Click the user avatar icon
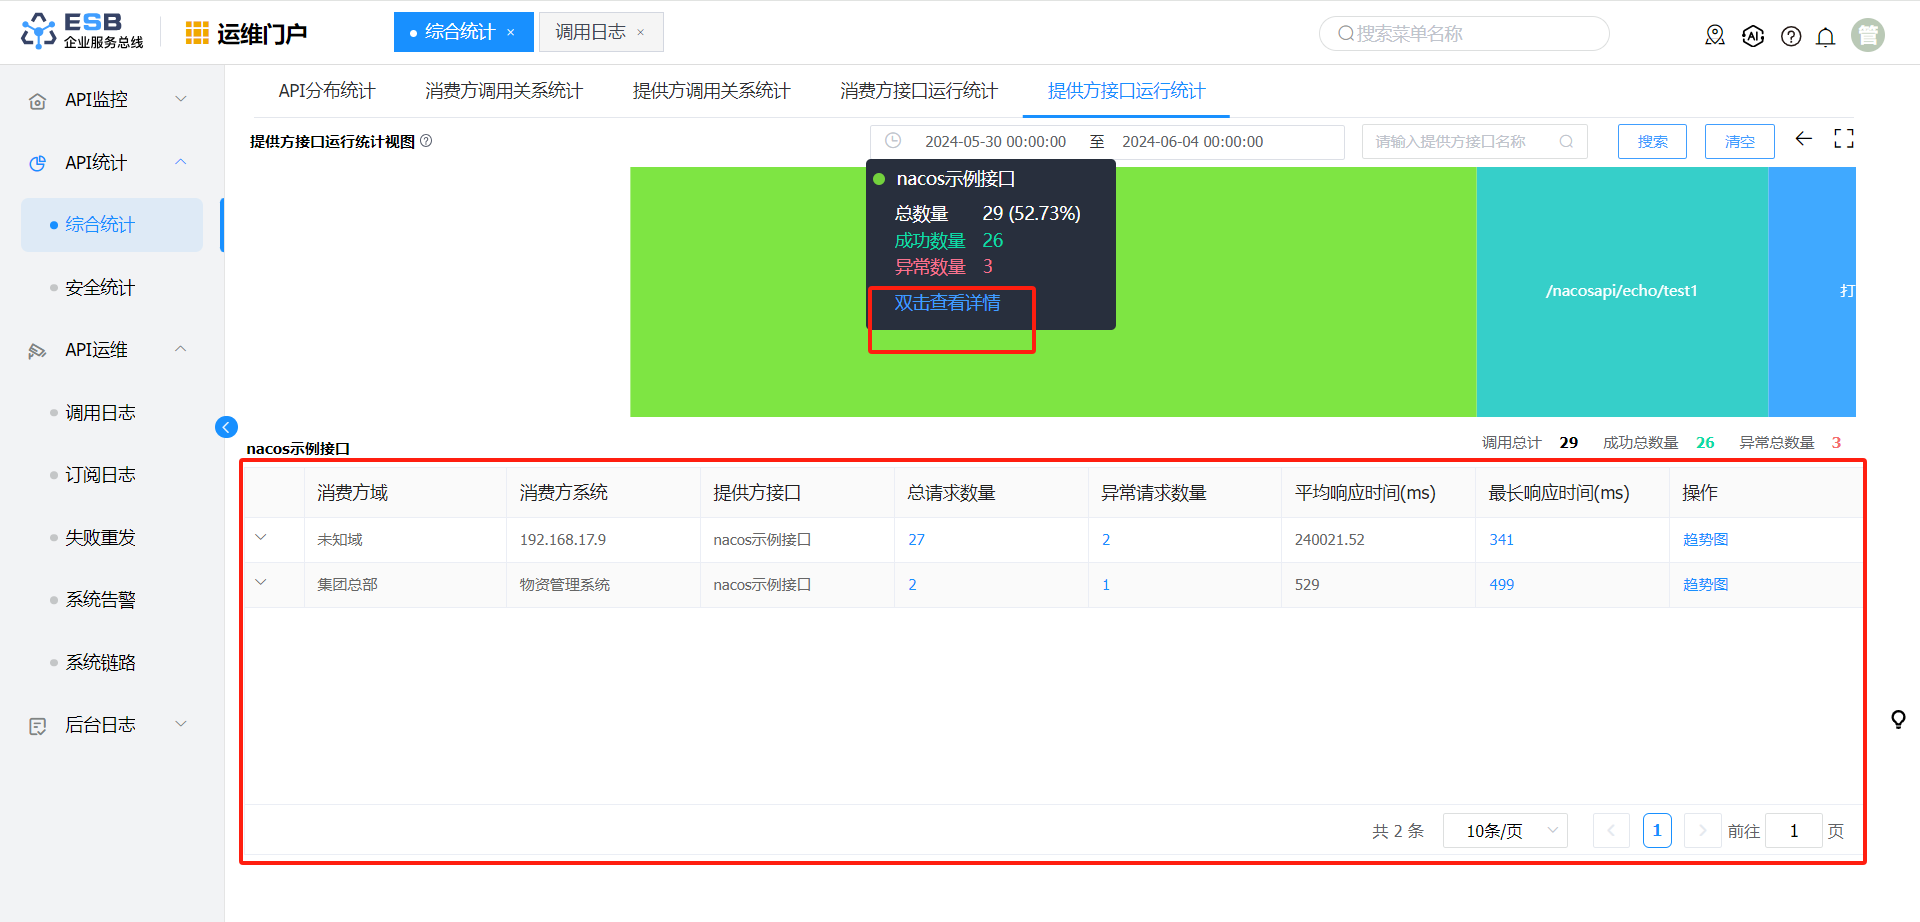The image size is (1920, 922). click(1867, 35)
